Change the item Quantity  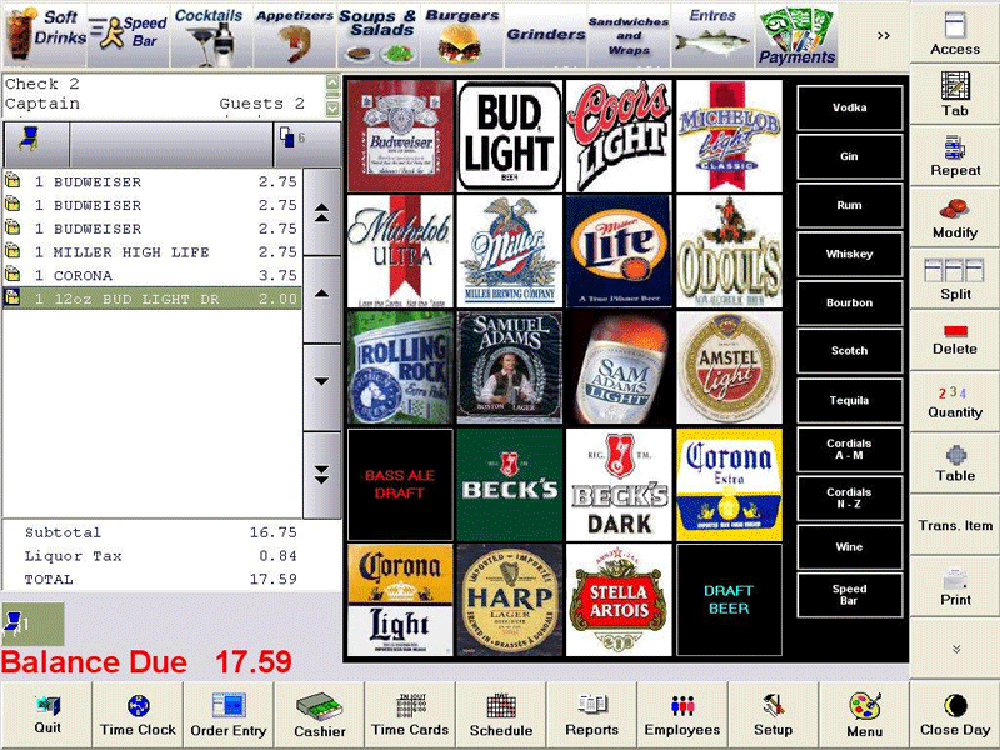[955, 402]
